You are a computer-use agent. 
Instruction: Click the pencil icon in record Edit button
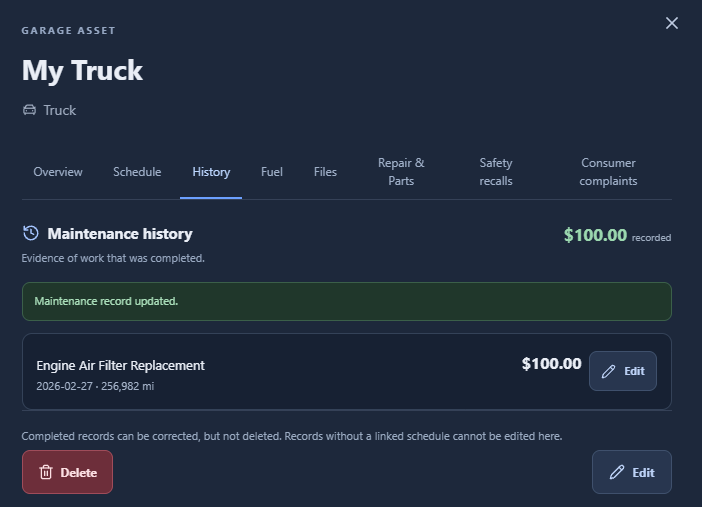[608, 371]
